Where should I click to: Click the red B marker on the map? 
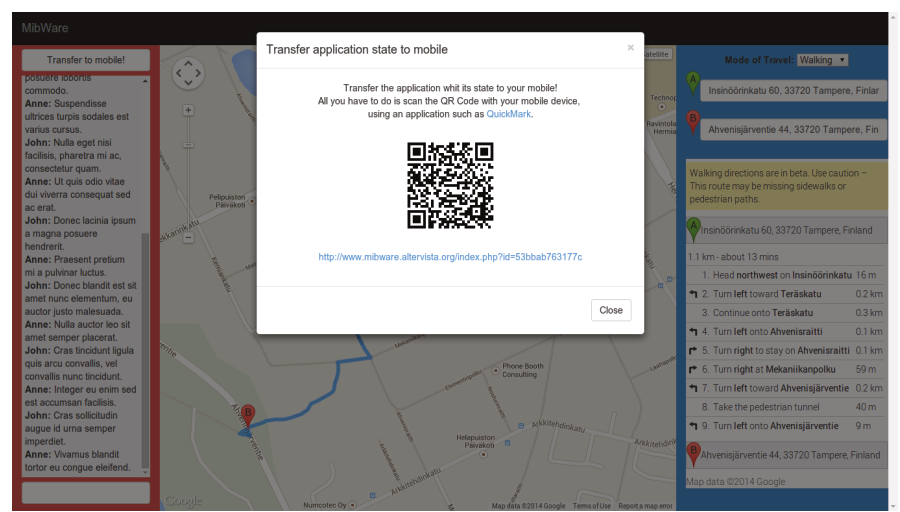248,414
